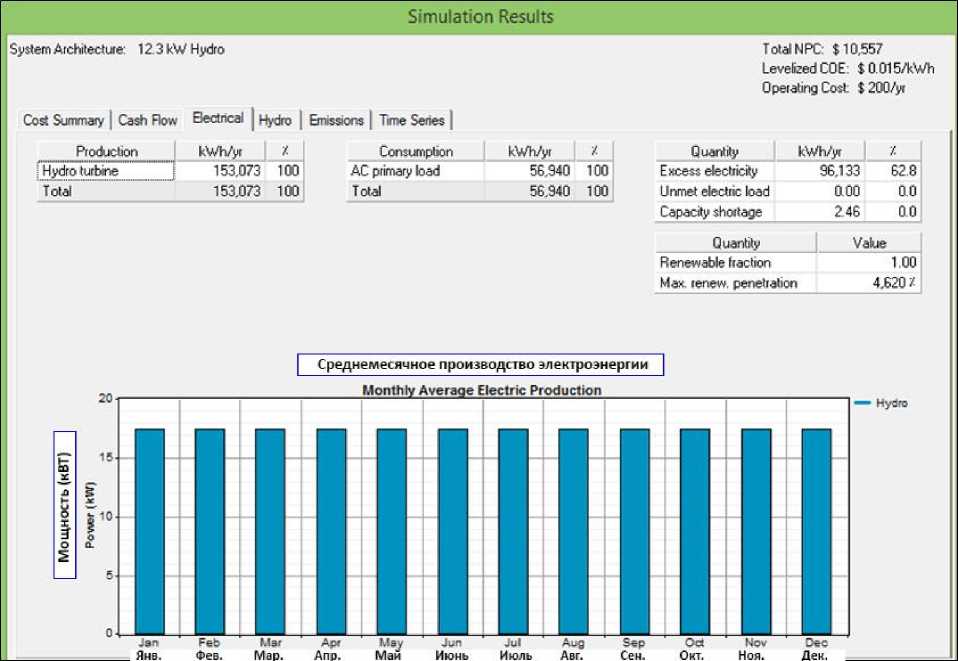The width and height of the screenshot is (958, 661).
Task: Go to the Hydro tab
Action: click(275, 120)
